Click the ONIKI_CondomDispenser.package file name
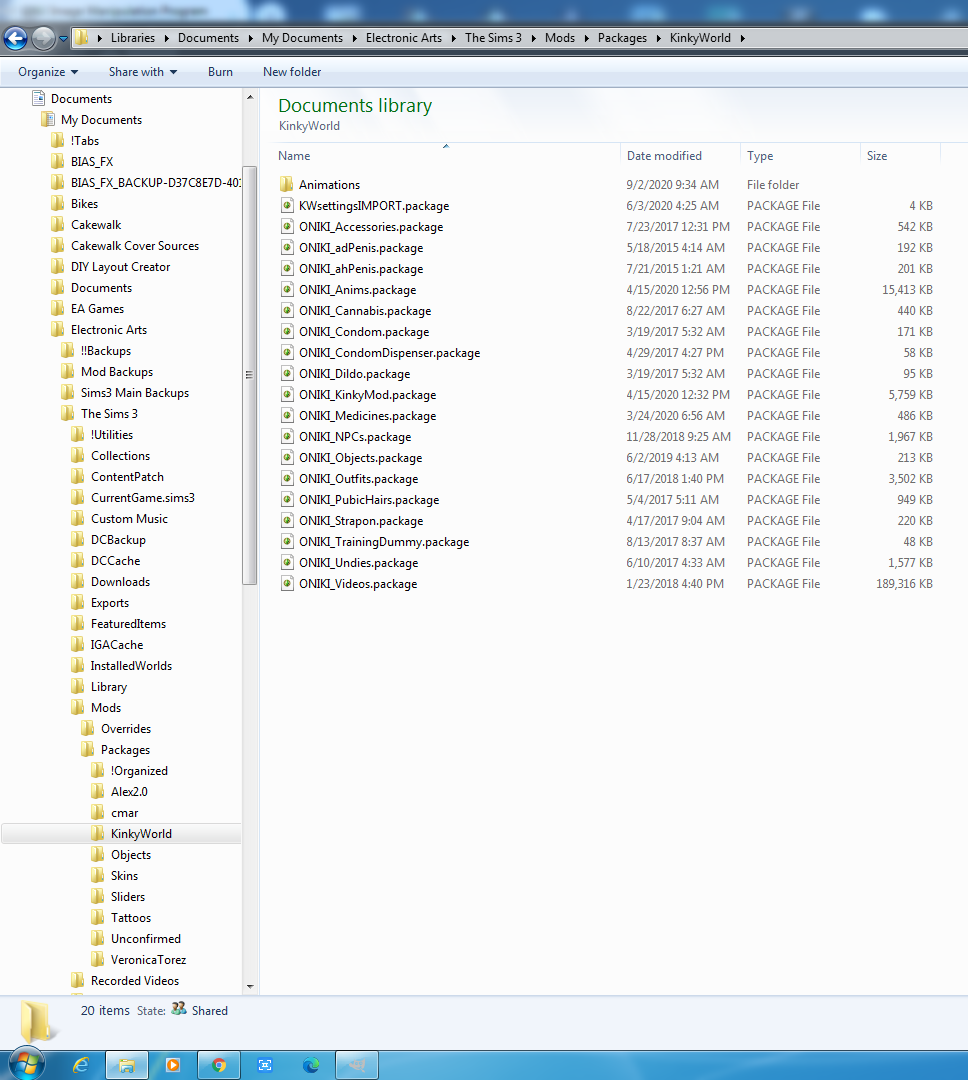Screen dimensions: 968x1080 389,353
